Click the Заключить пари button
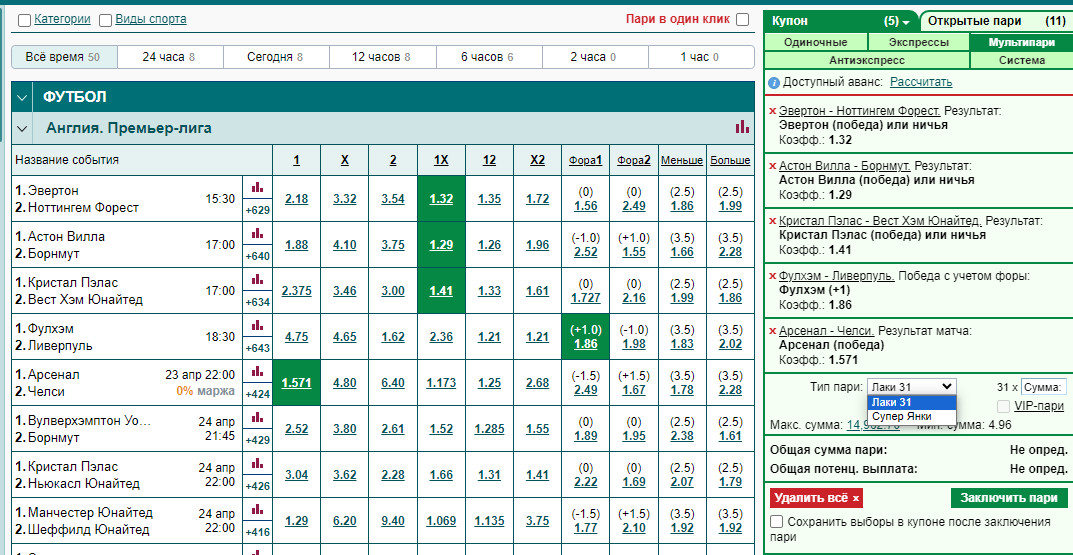 coord(1009,498)
